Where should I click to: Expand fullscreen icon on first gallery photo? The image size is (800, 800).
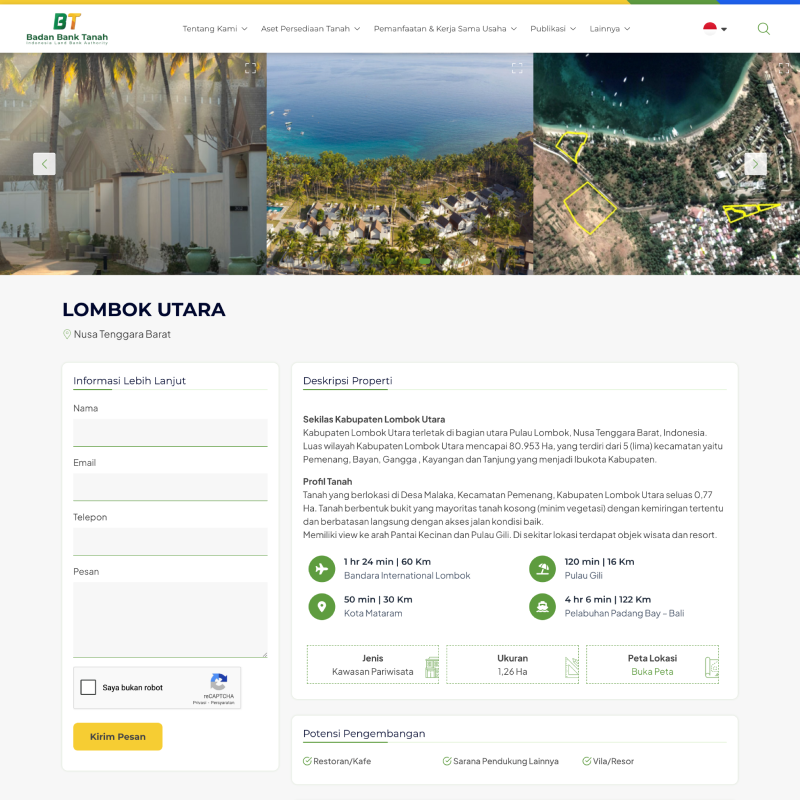(251, 68)
